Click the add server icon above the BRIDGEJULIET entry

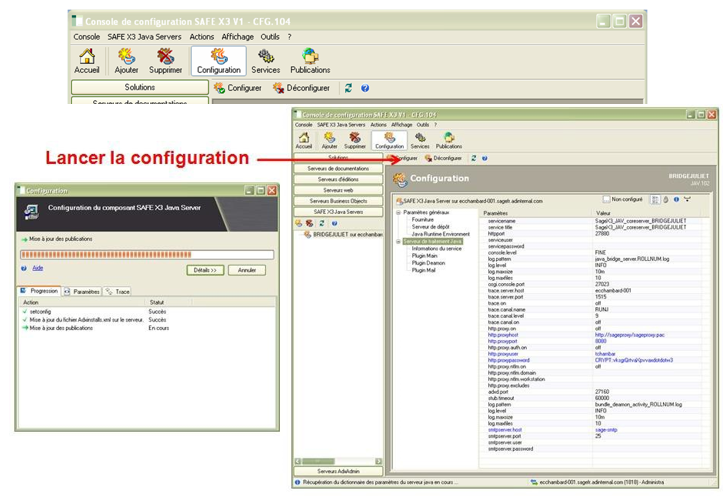299,223
